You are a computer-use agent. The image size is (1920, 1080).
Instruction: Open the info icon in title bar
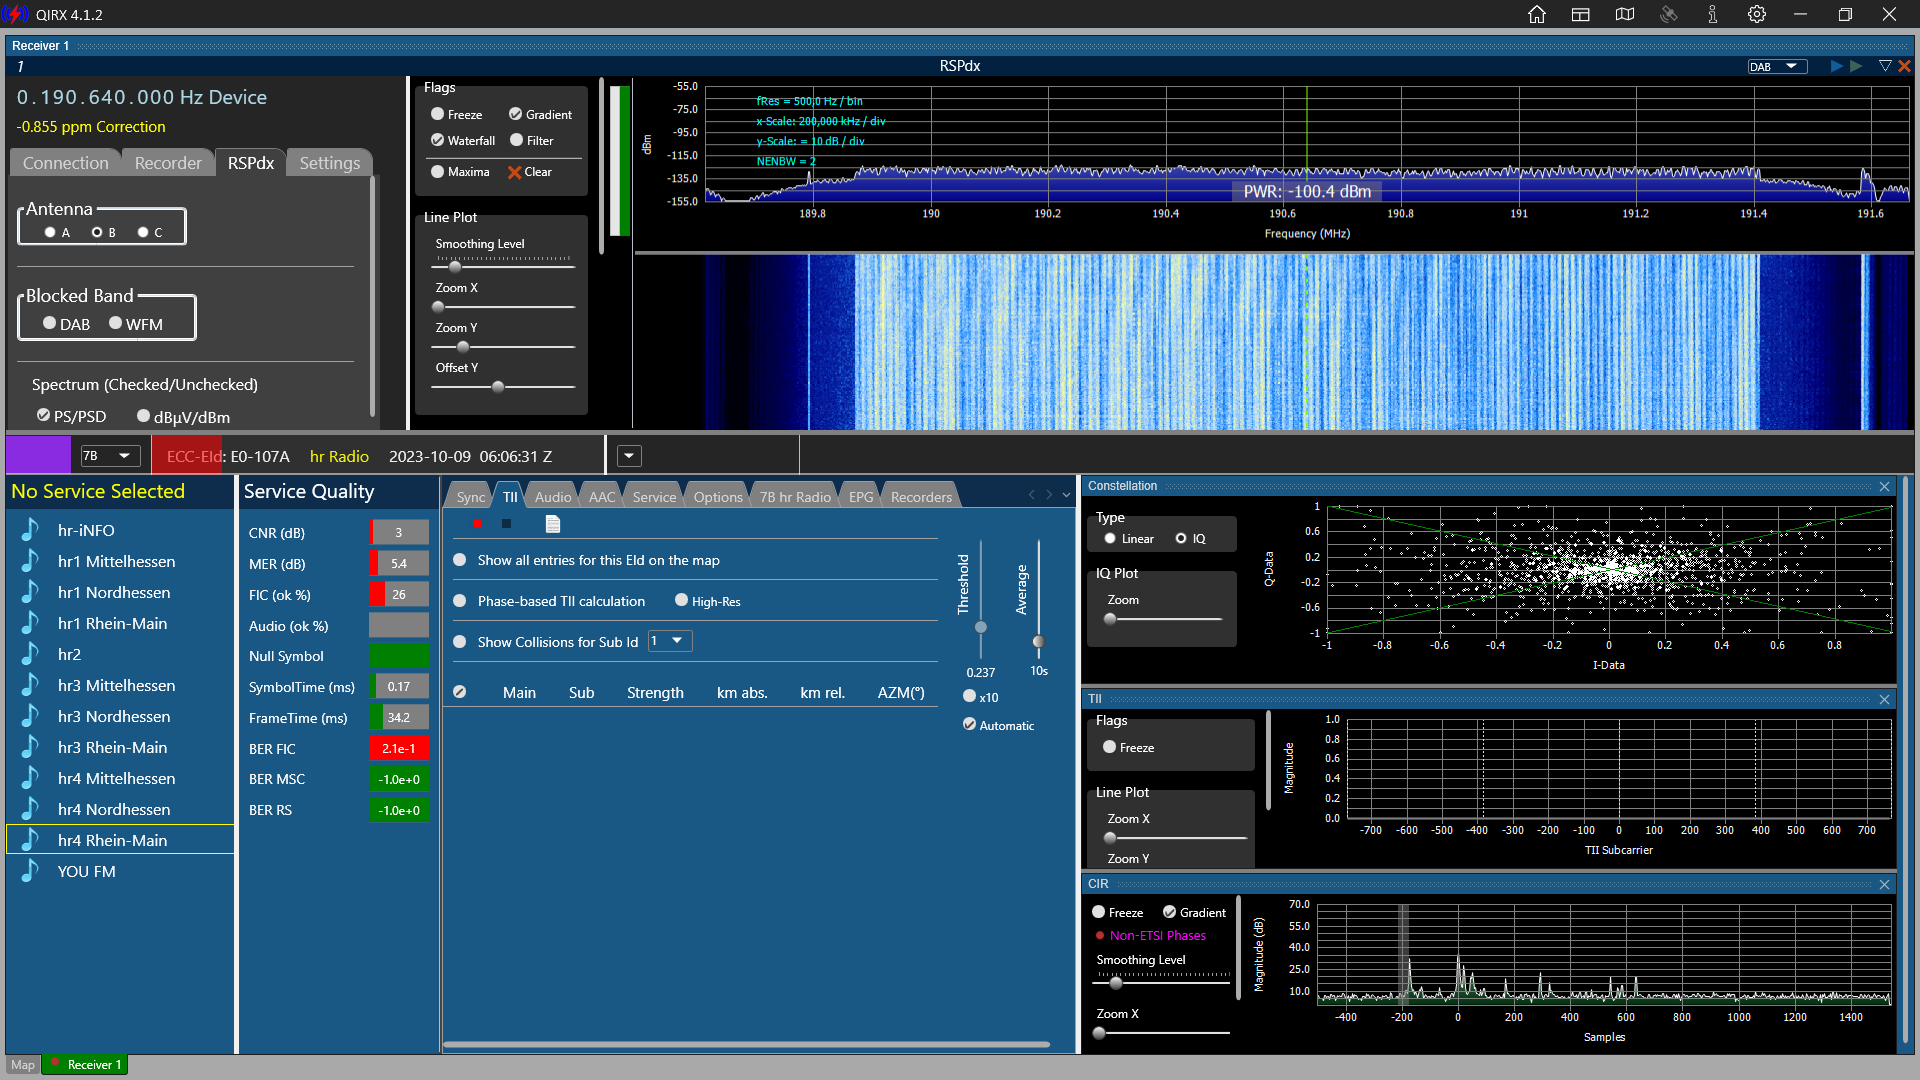1713,14
